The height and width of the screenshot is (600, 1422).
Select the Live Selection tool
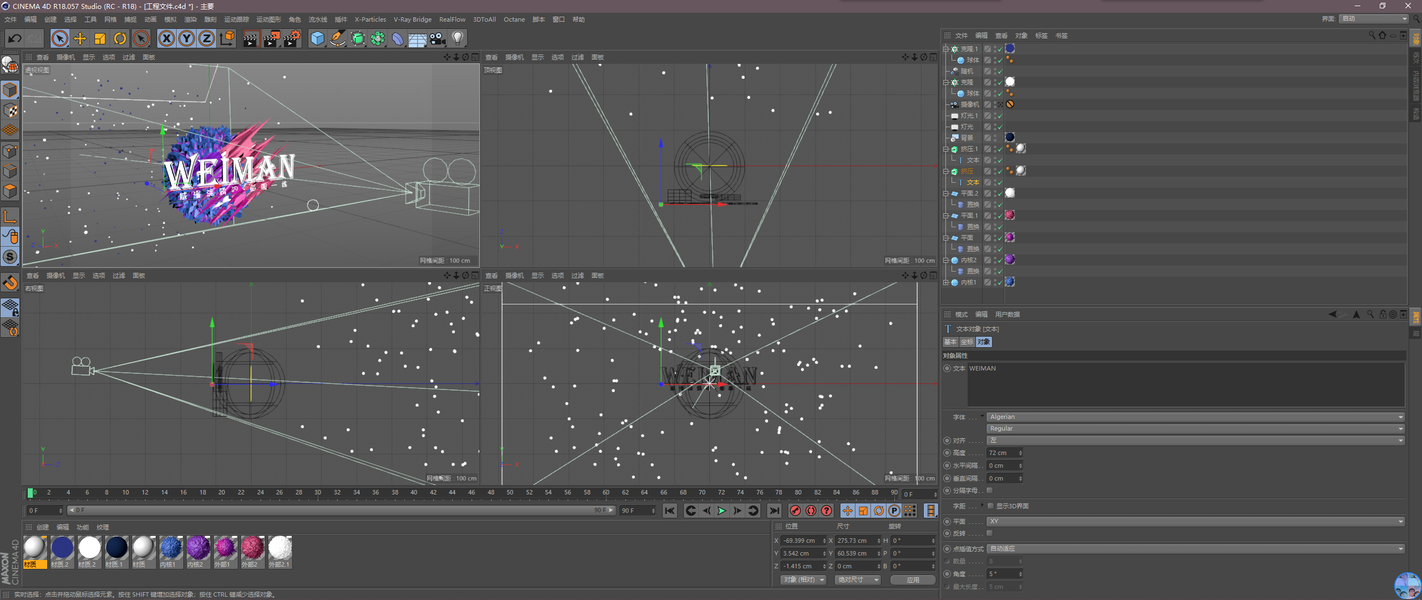(60, 38)
